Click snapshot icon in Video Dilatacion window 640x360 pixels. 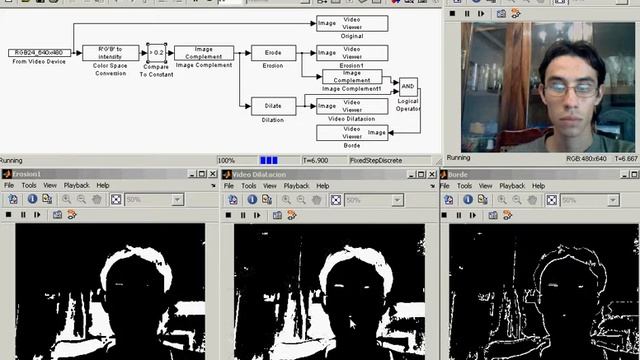pos(277,215)
